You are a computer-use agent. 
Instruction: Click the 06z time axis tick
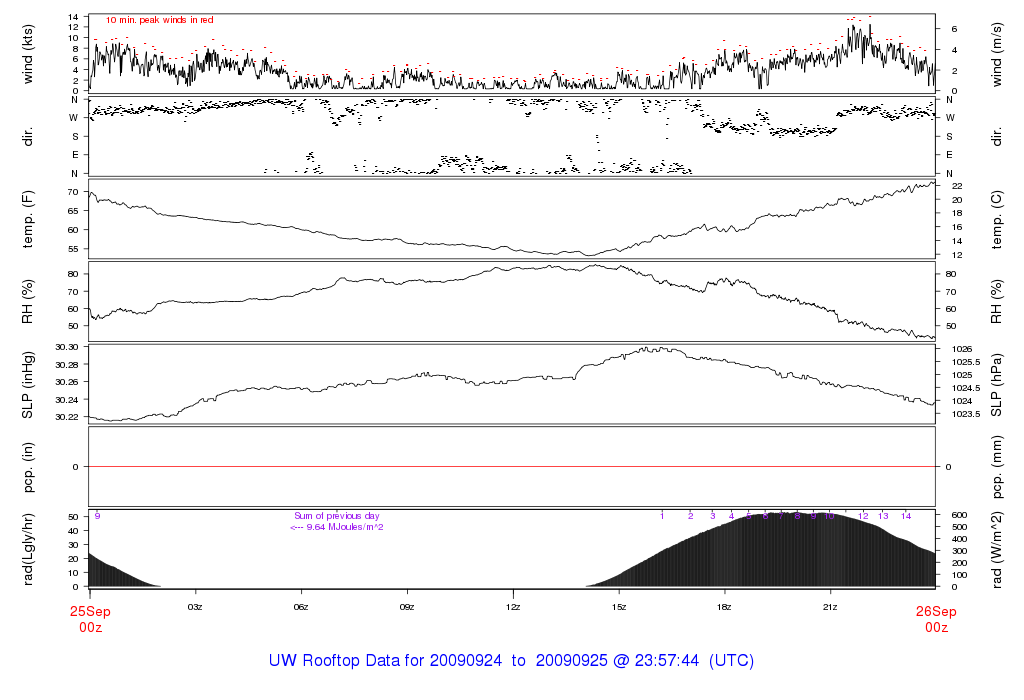click(x=301, y=607)
